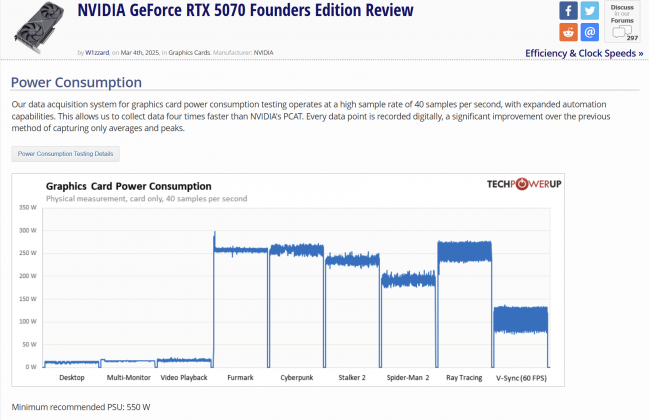Image resolution: width=649 pixels, height=420 pixels.
Task: Open the NVIDIA manufacturer link
Action: [x=263, y=53]
